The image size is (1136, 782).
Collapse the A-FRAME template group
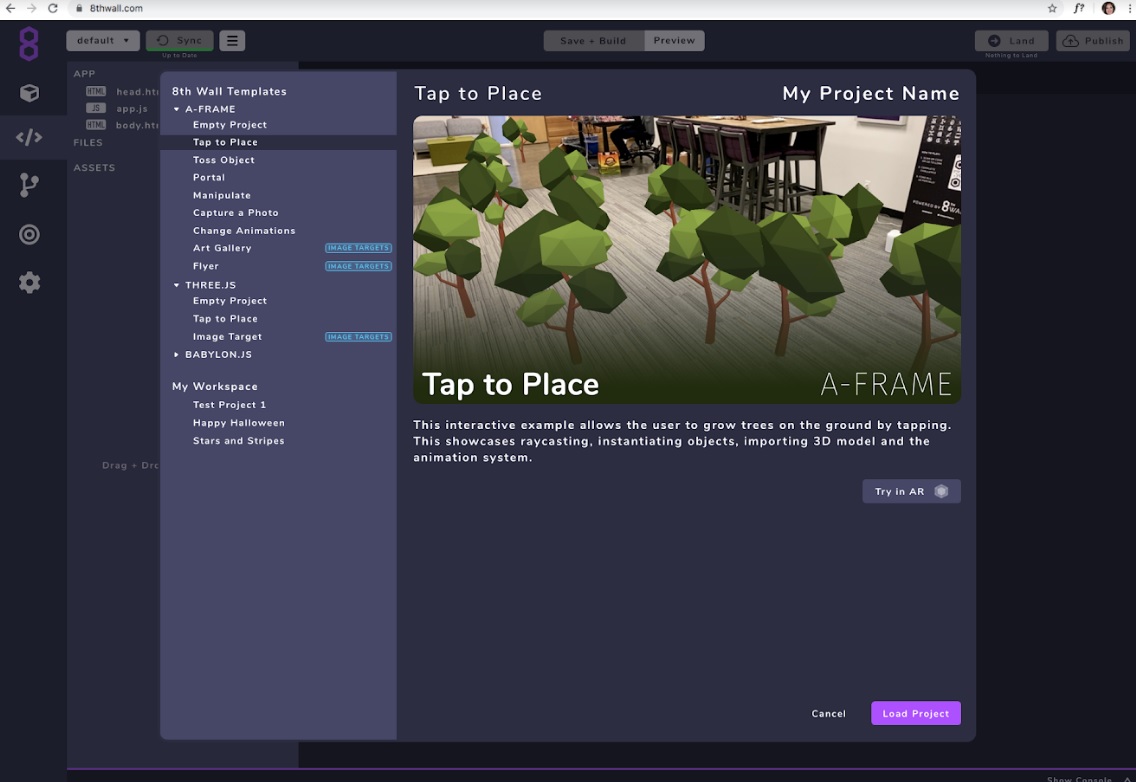pos(176,109)
